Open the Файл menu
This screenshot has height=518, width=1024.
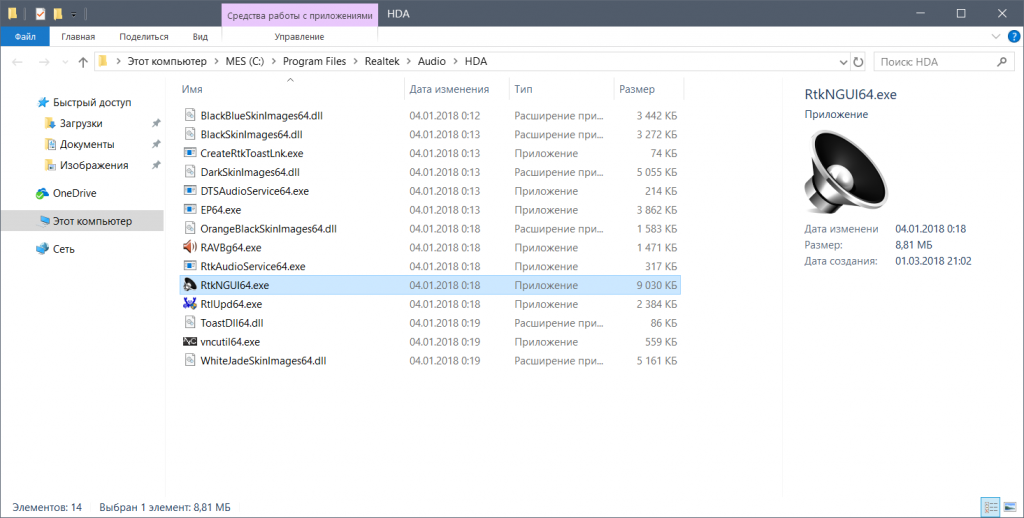tap(25, 37)
